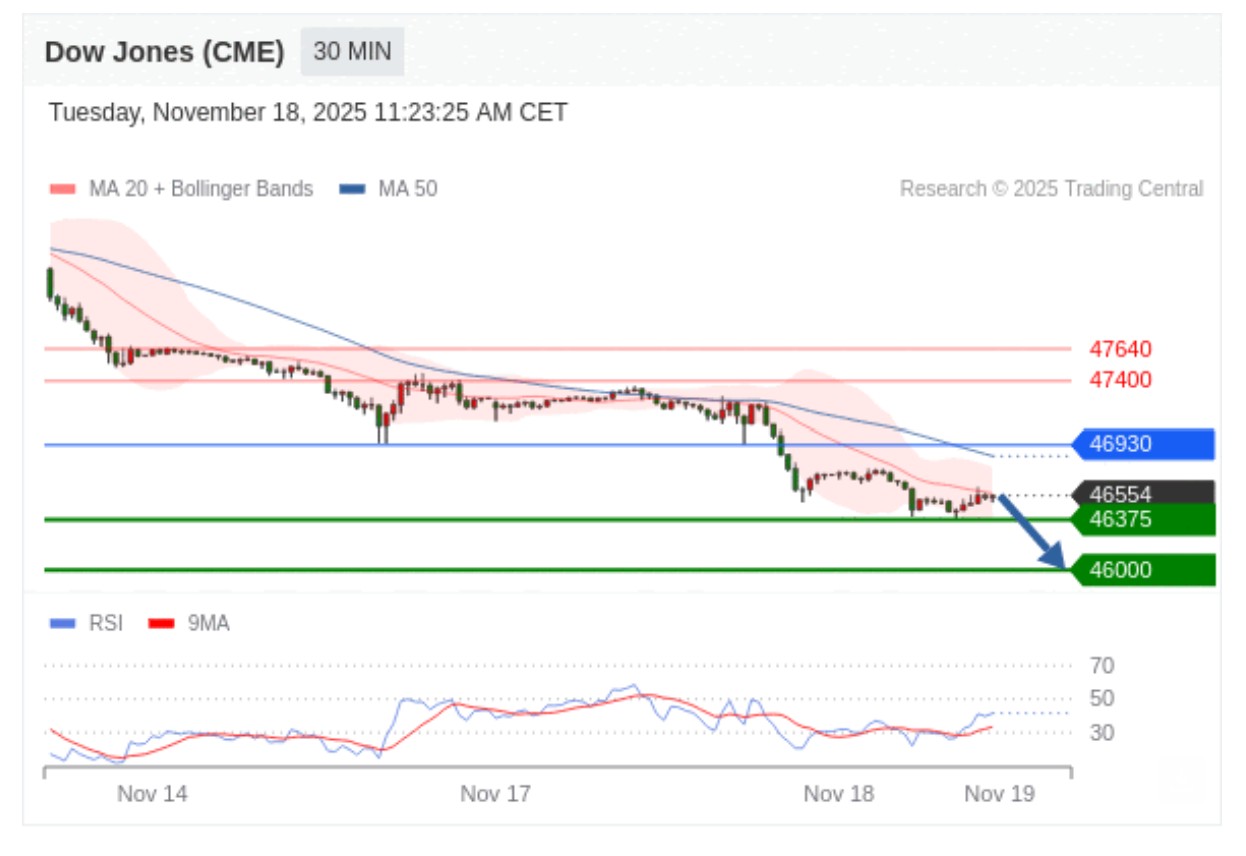Open the Trading Central research credit
Viewport: 1246px width, 856px height.
tap(1051, 189)
